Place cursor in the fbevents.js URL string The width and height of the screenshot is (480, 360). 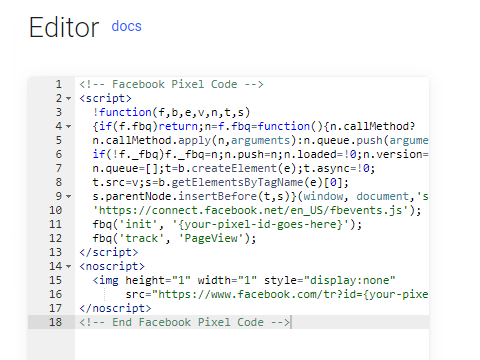tap(254, 210)
